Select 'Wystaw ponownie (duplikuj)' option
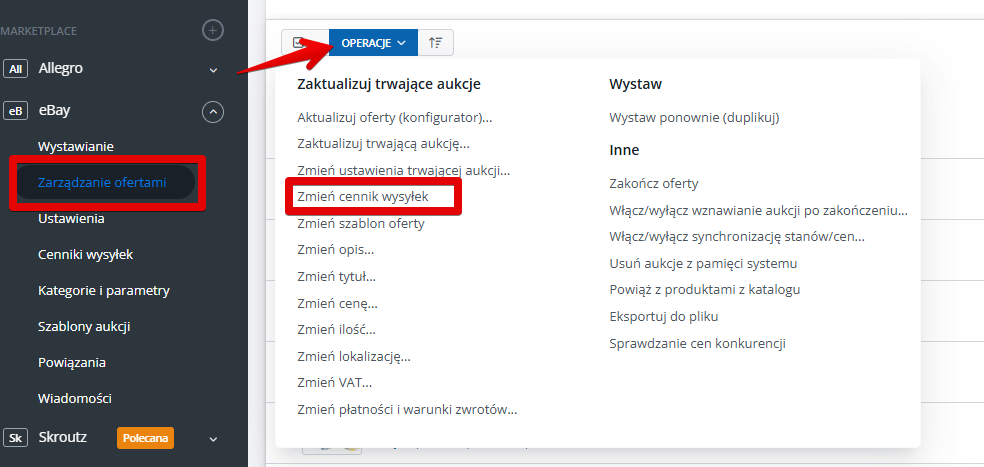The height and width of the screenshot is (467, 984). [x=694, y=117]
